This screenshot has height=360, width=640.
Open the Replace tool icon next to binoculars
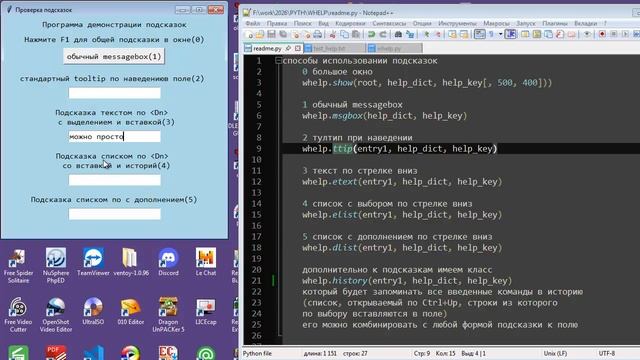click(410, 35)
